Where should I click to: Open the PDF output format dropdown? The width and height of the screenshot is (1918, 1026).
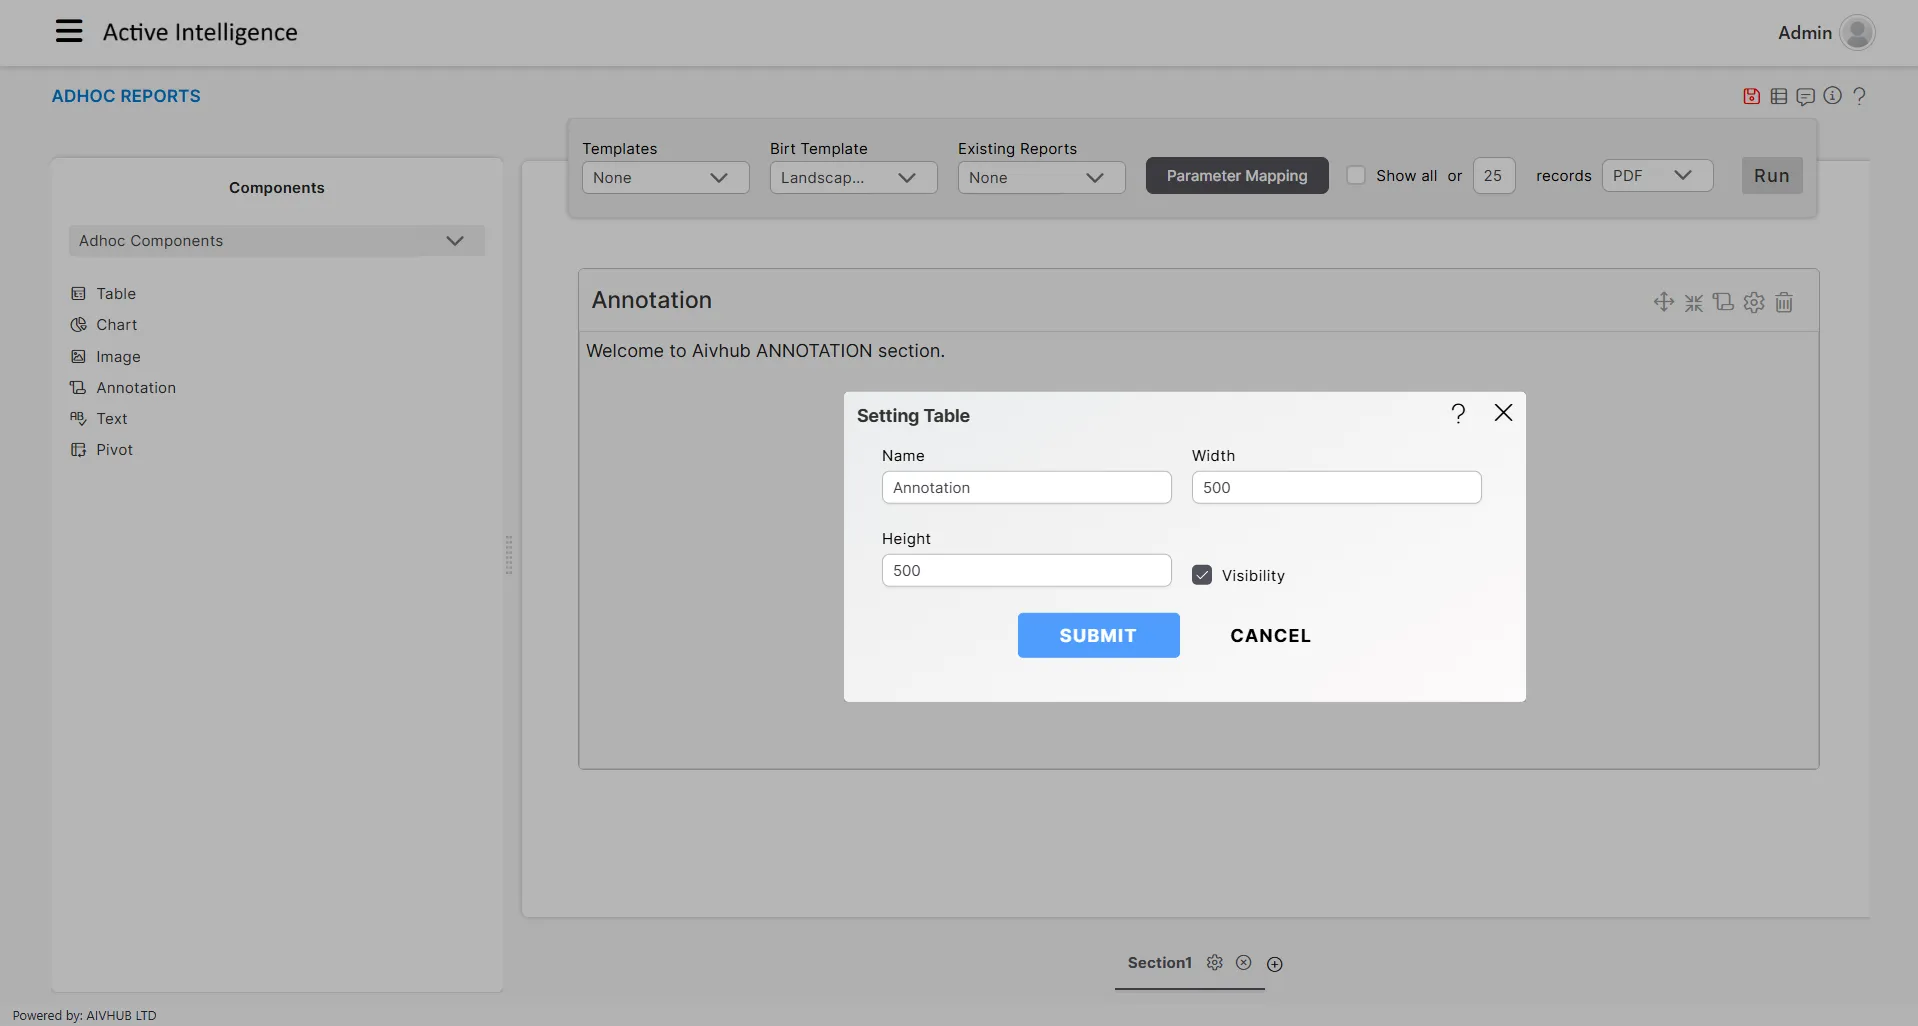(x=1656, y=176)
